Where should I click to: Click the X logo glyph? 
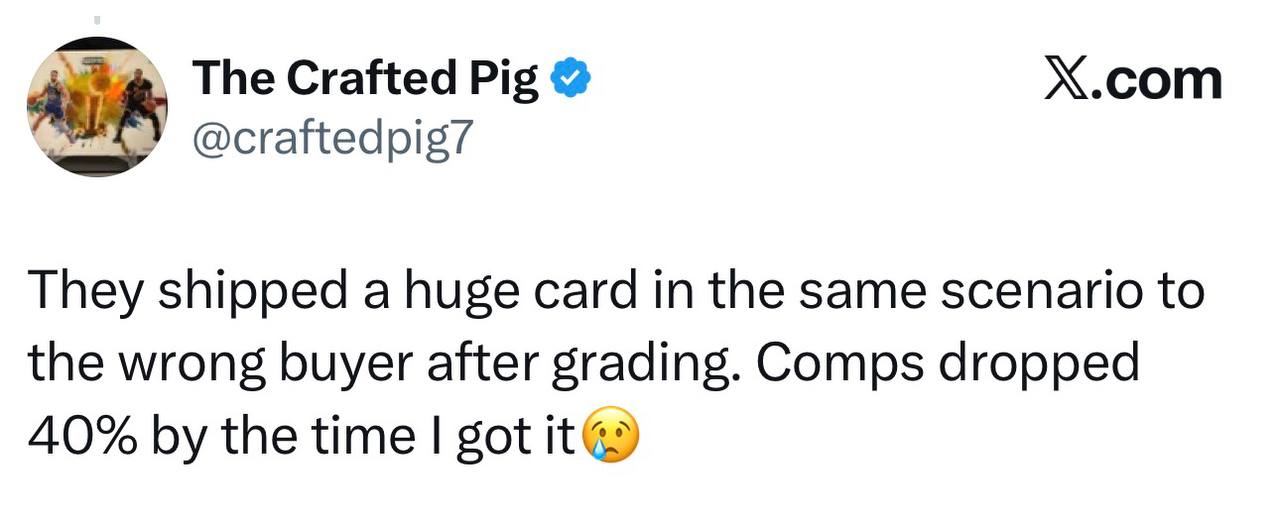[x=1064, y=80]
